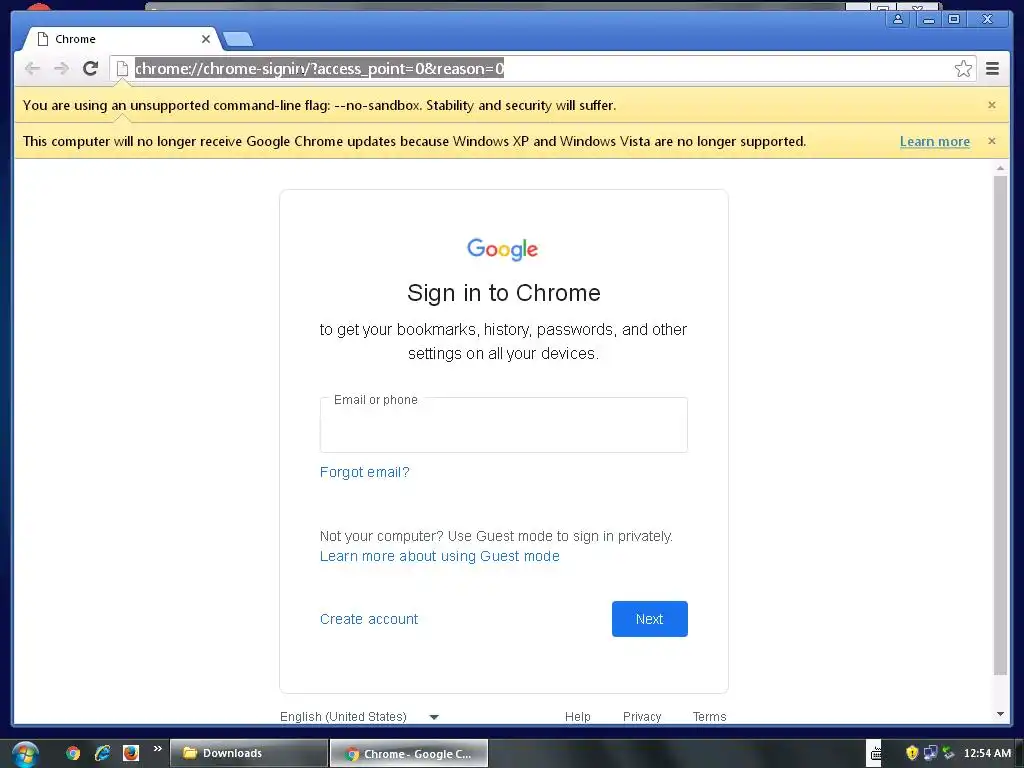Click the 12:54 AM system clock
Image resolution: width=1024 pixels, height=768 pixels.
[x=987, y=753]
